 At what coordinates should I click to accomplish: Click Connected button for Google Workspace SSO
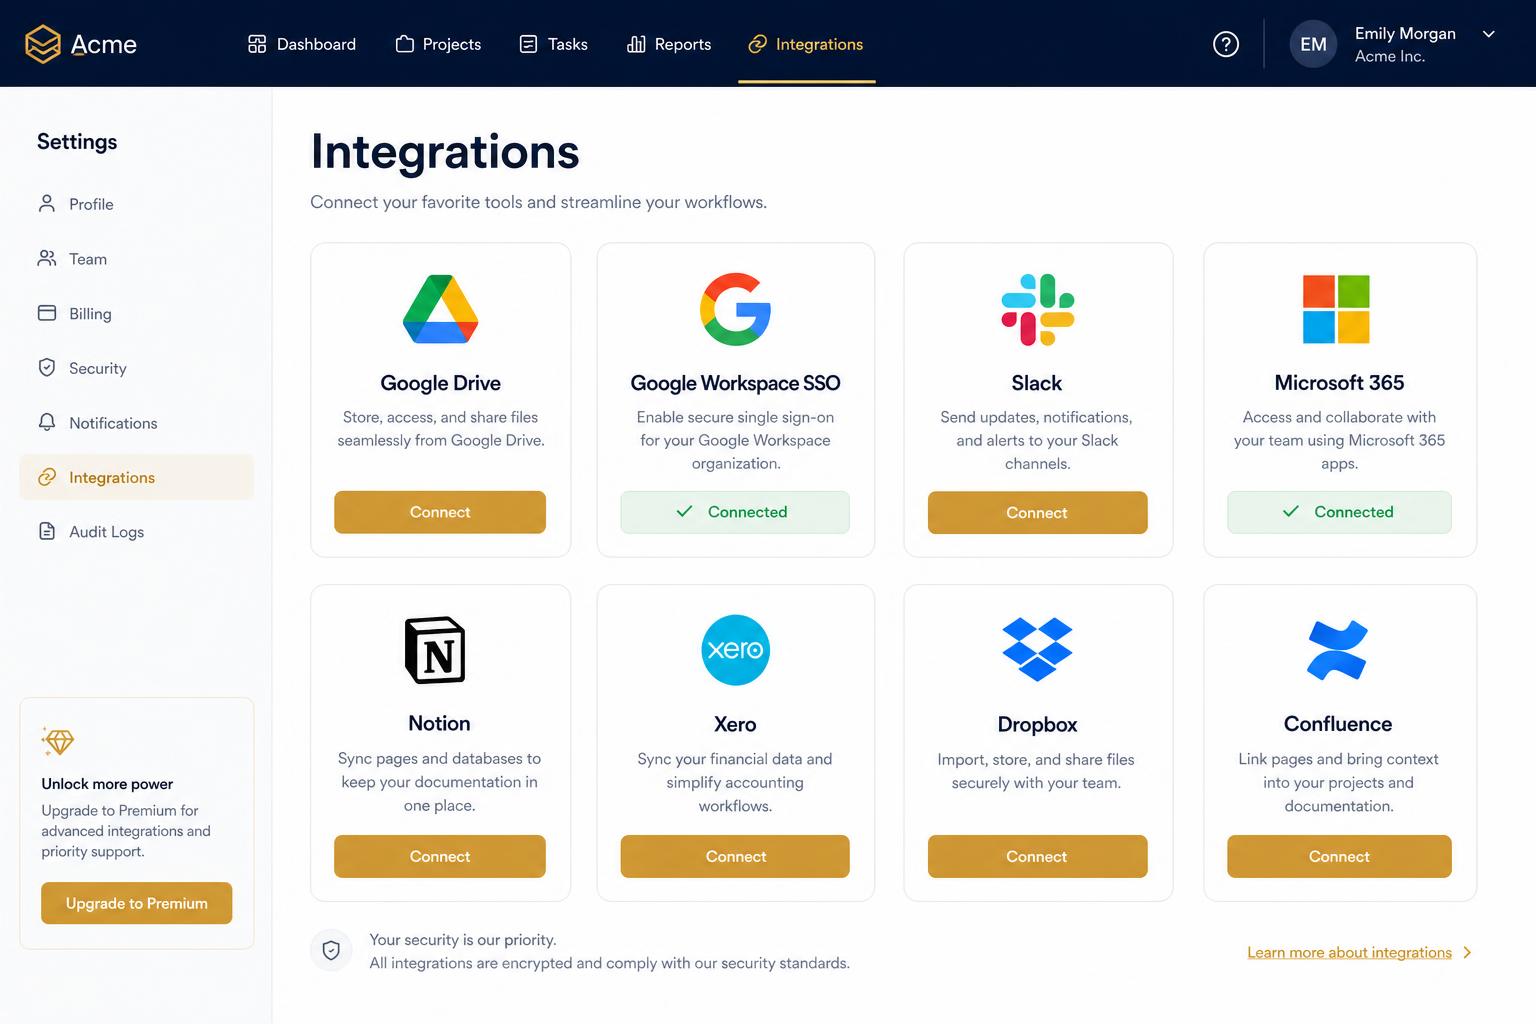735,512
